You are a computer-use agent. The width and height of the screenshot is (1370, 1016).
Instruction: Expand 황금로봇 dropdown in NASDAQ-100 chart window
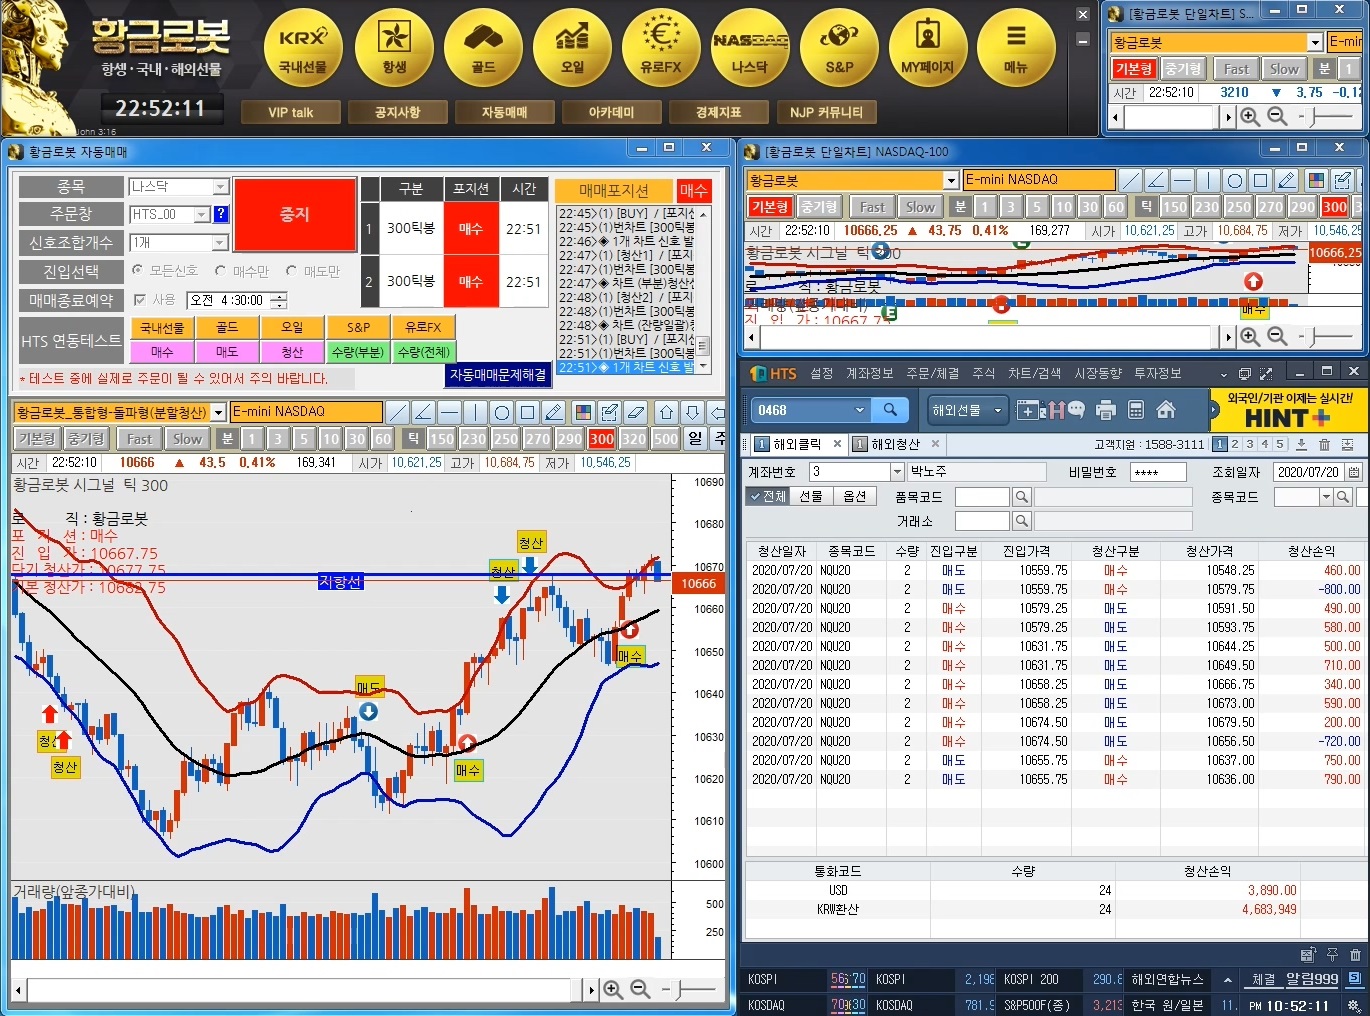click(x=951, y=180)
